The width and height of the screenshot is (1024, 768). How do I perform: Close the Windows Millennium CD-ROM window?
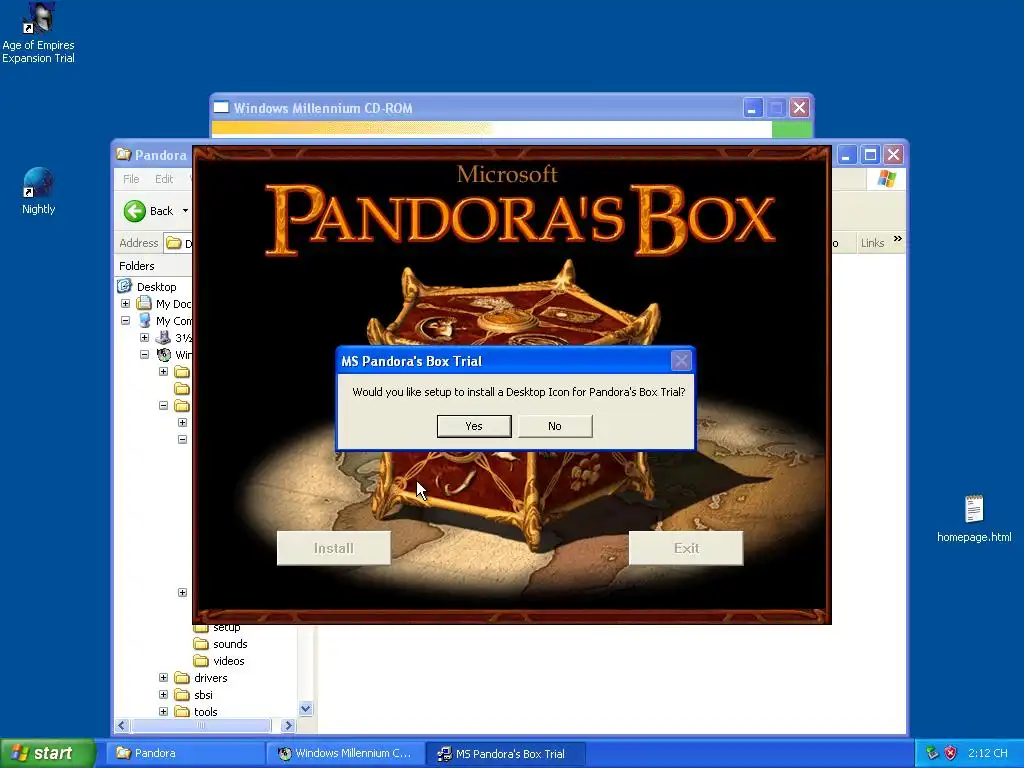coord(799,108)
